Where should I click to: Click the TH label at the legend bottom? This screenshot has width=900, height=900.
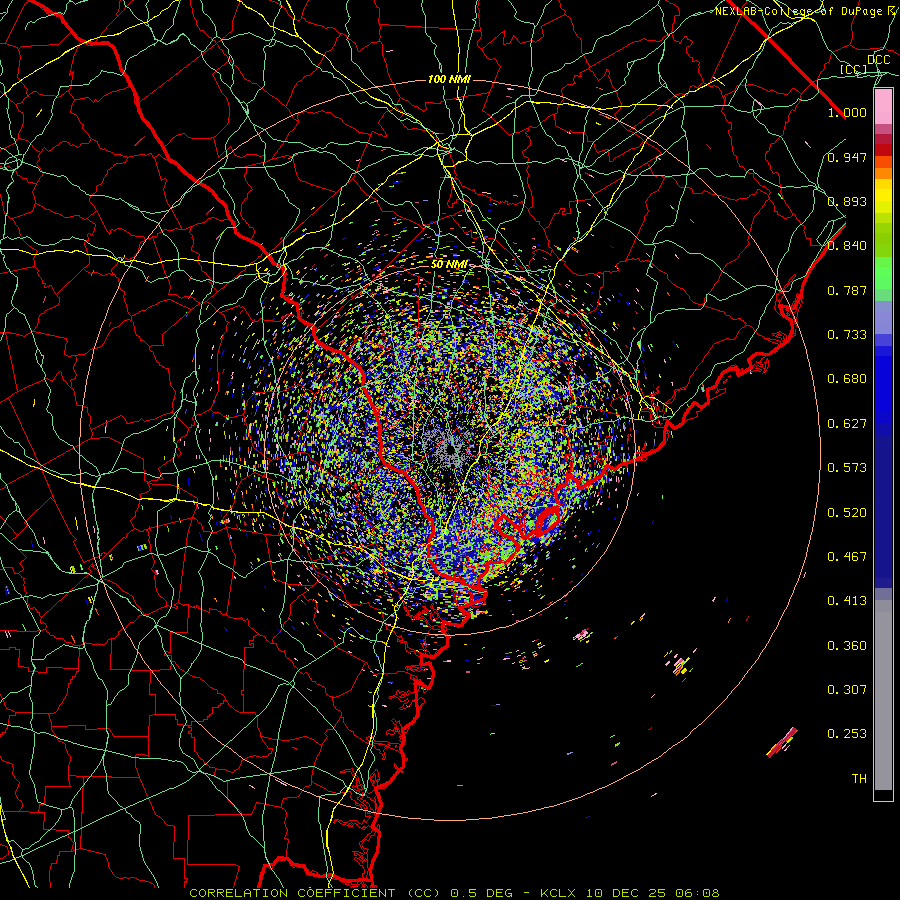pyautogui.click(x=859, y=779)
